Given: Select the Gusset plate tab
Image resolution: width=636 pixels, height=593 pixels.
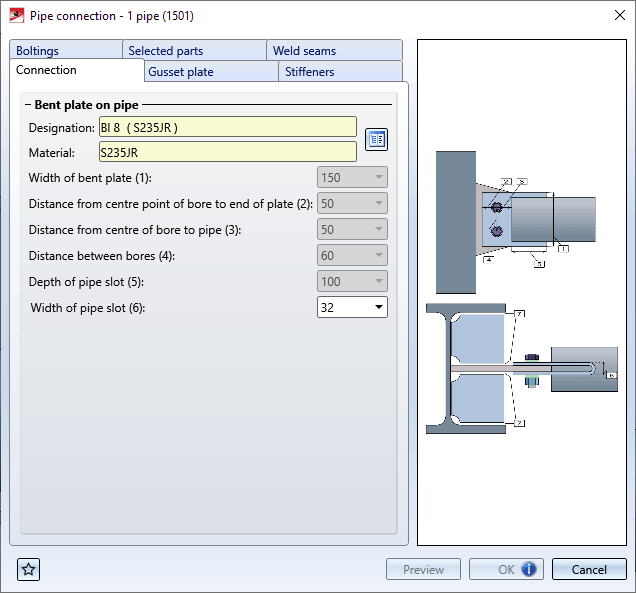Looking at the screenshot, I should pyautogui.click(x=181, y=72).
